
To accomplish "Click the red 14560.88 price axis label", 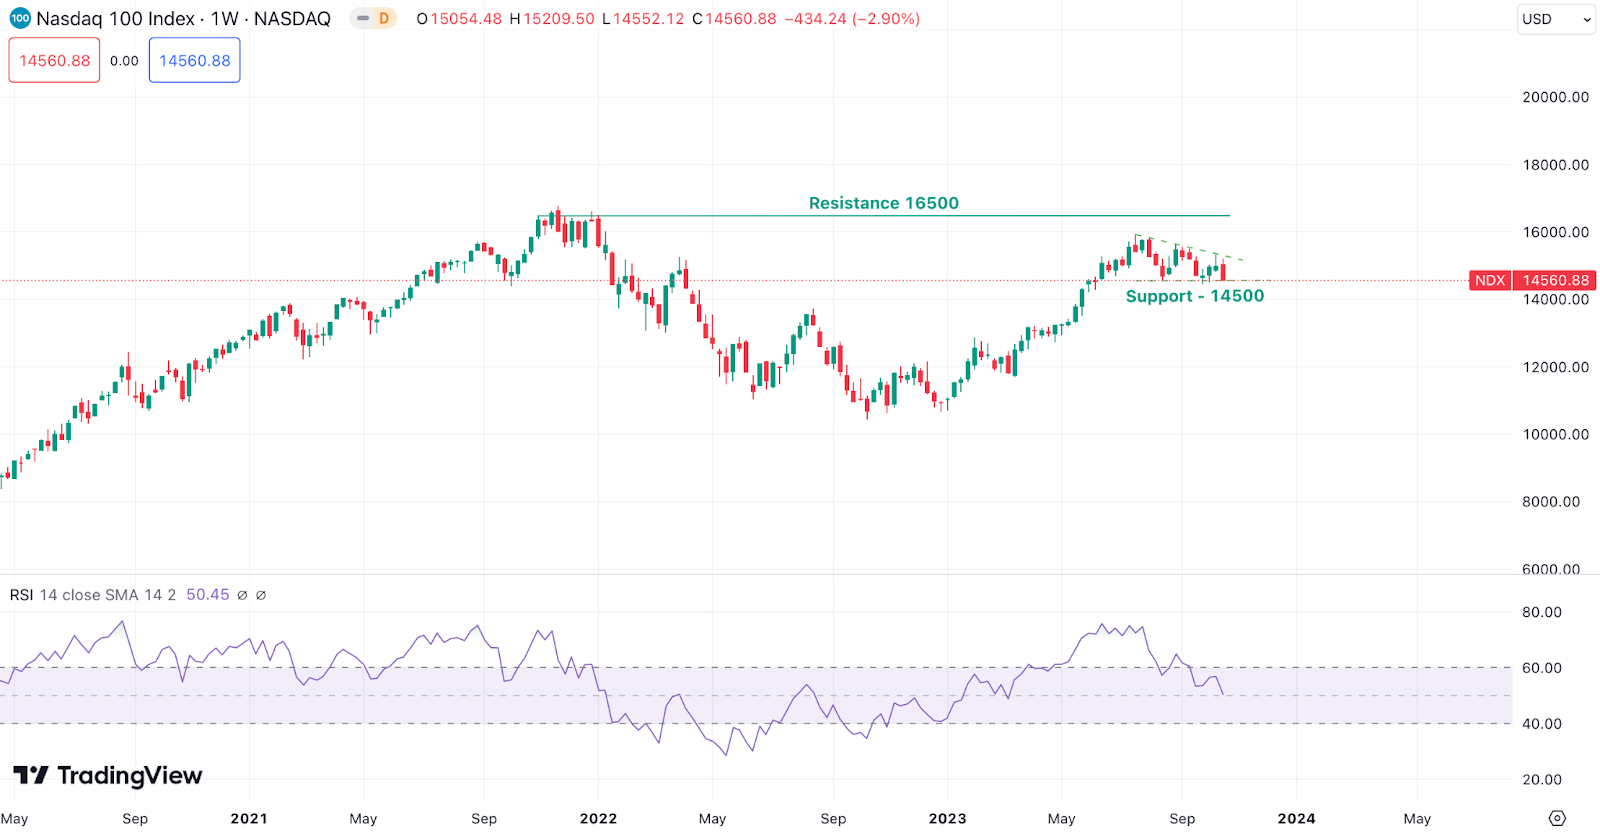I will pos(1555,280).
